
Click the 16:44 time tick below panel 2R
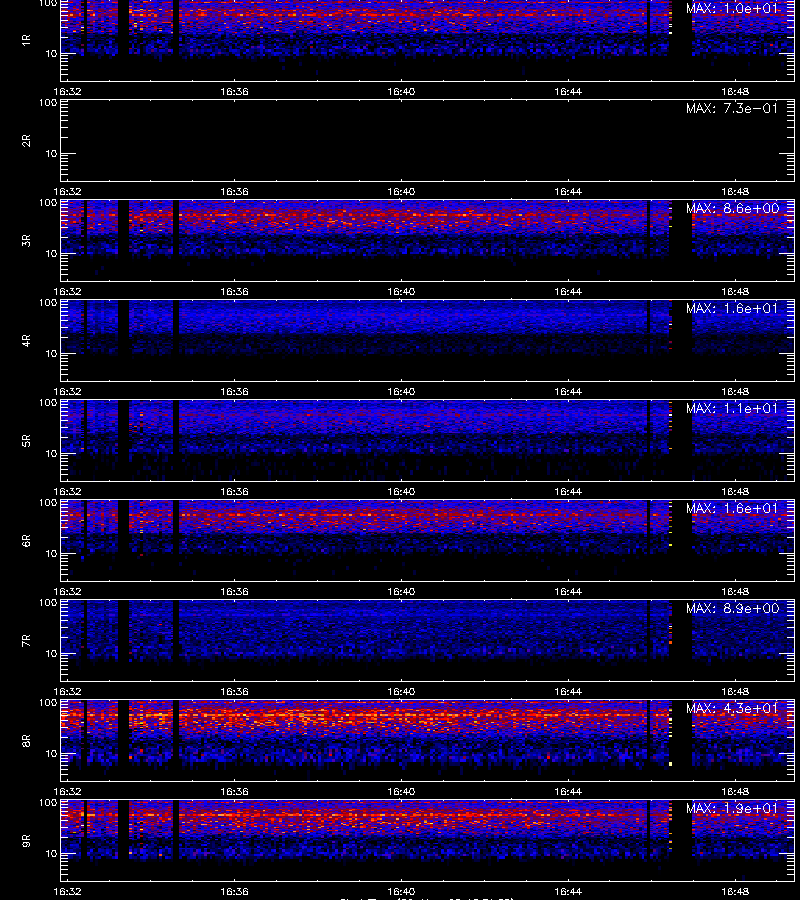point(568,192)
